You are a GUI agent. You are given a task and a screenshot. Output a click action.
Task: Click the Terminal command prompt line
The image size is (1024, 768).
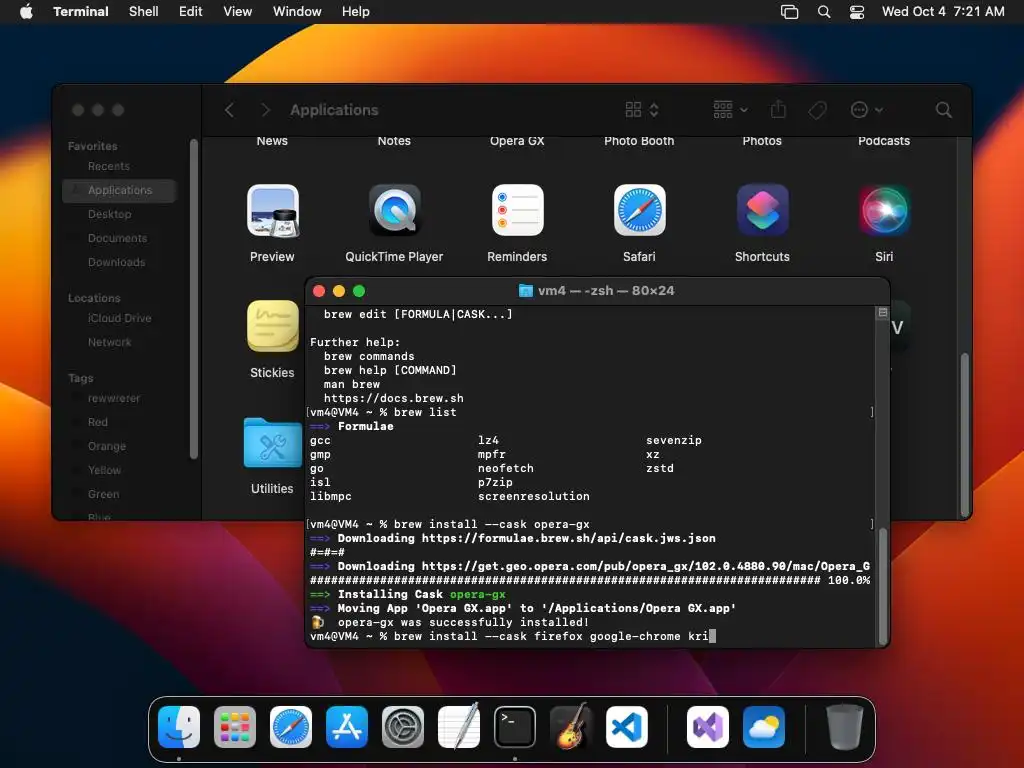(x=513, y=636)
